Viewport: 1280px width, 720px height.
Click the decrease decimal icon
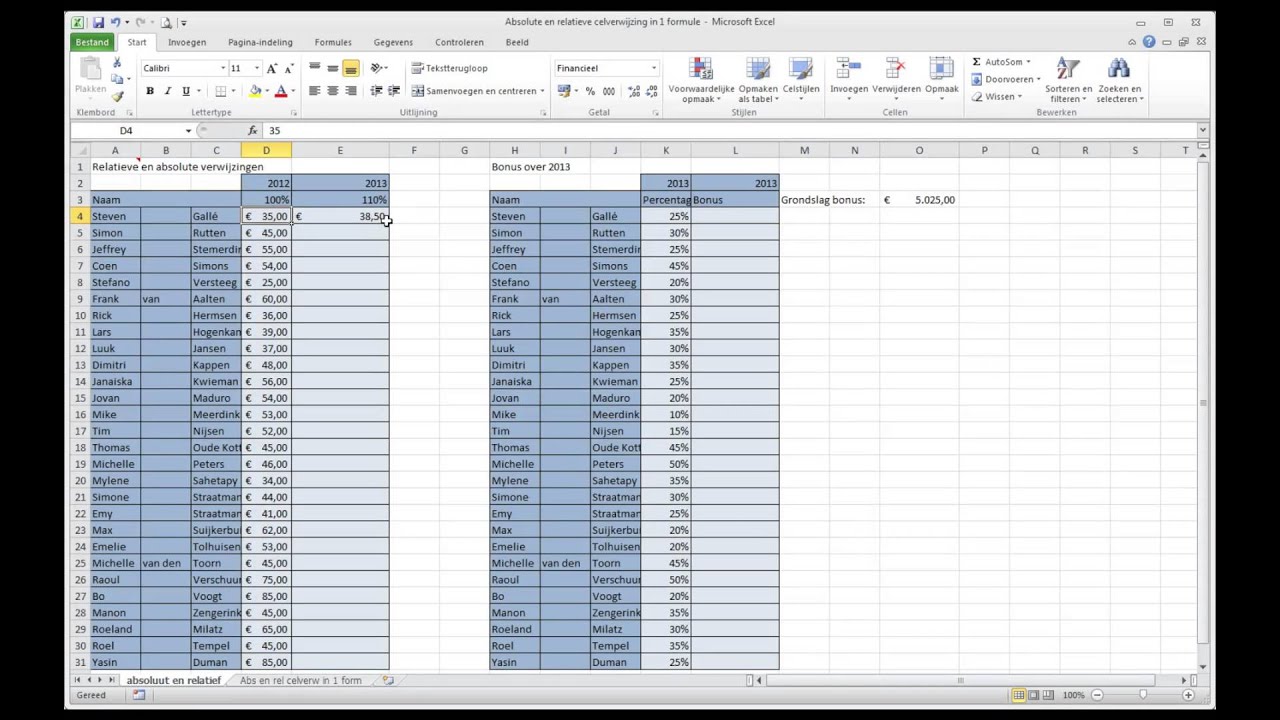[x=651, y=91]
